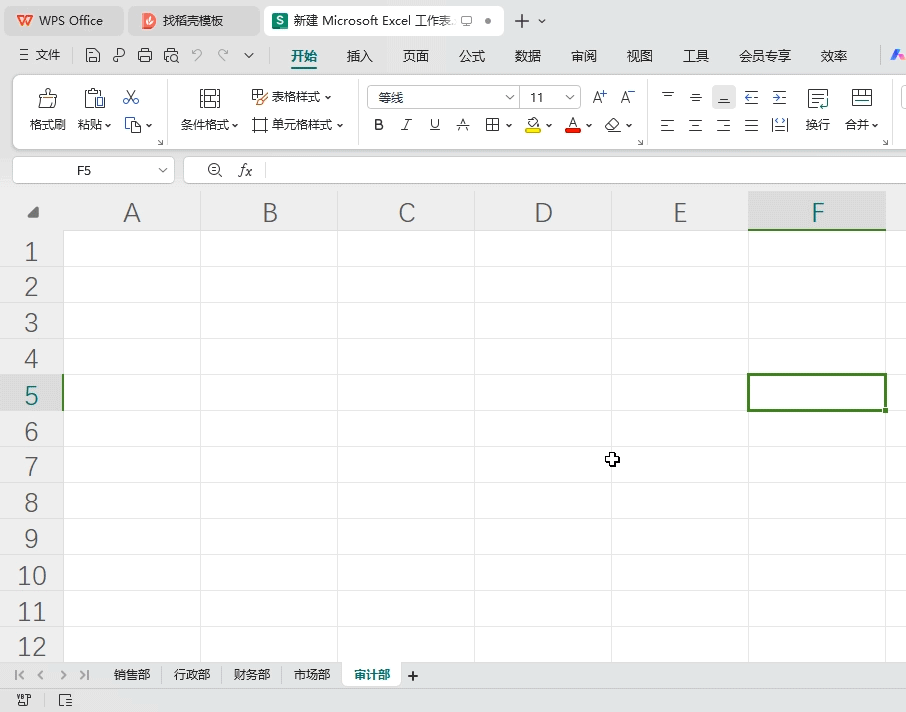
Task: Open the font name dropdown (等线)
Action: (510, 97)
